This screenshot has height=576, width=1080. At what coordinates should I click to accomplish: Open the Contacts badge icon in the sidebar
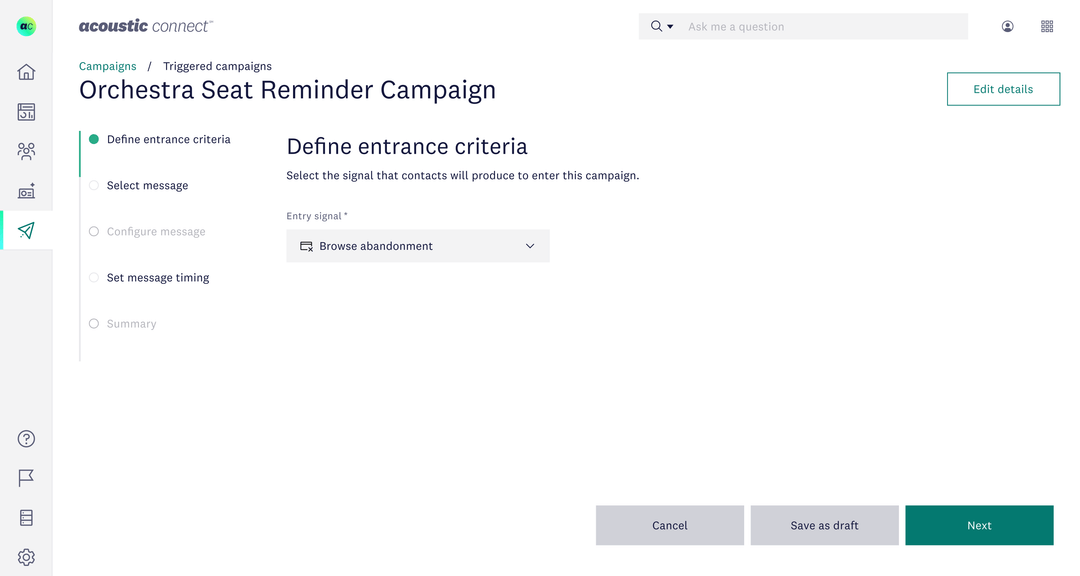pyautogui.click(x=26, y=190)
